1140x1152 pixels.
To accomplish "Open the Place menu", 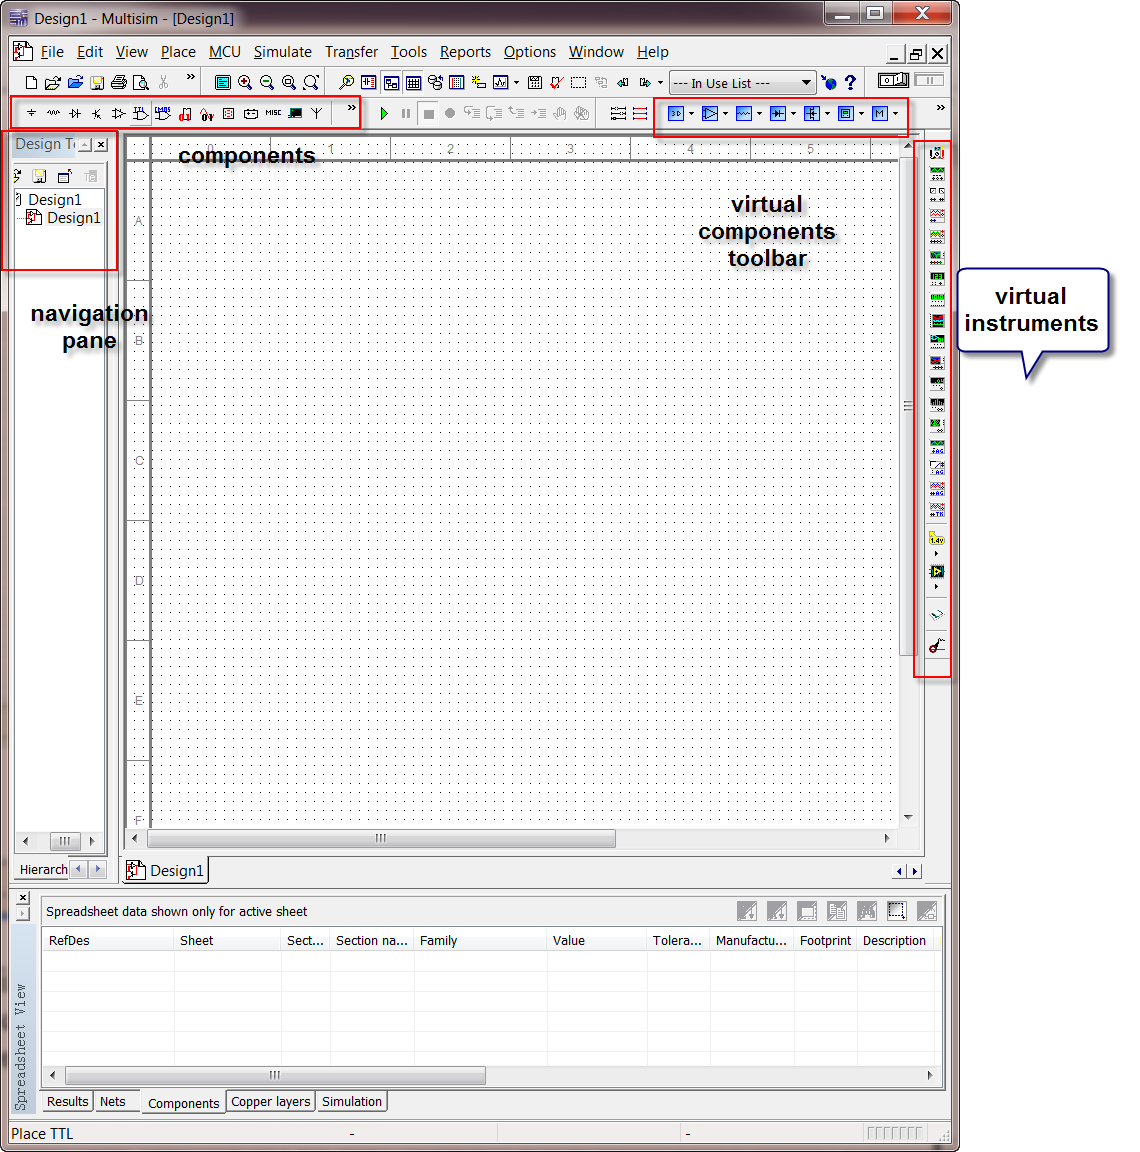I will [178, 52].
